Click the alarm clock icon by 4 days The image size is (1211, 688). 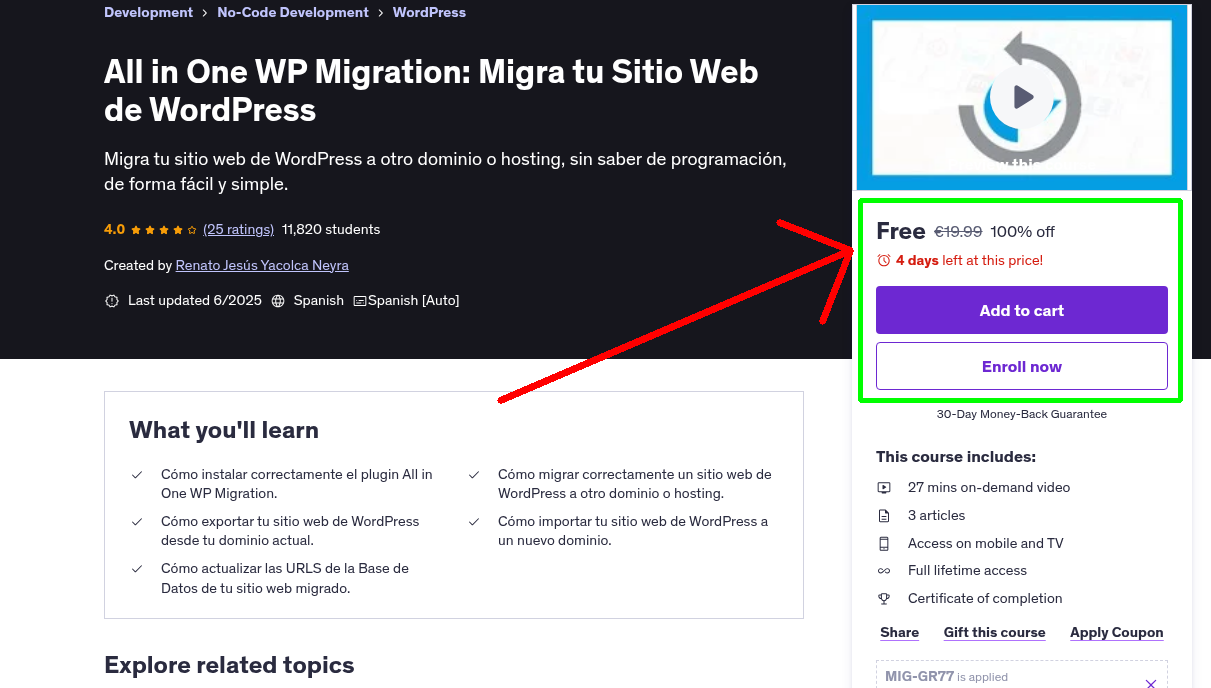click(x=883, y=260)
